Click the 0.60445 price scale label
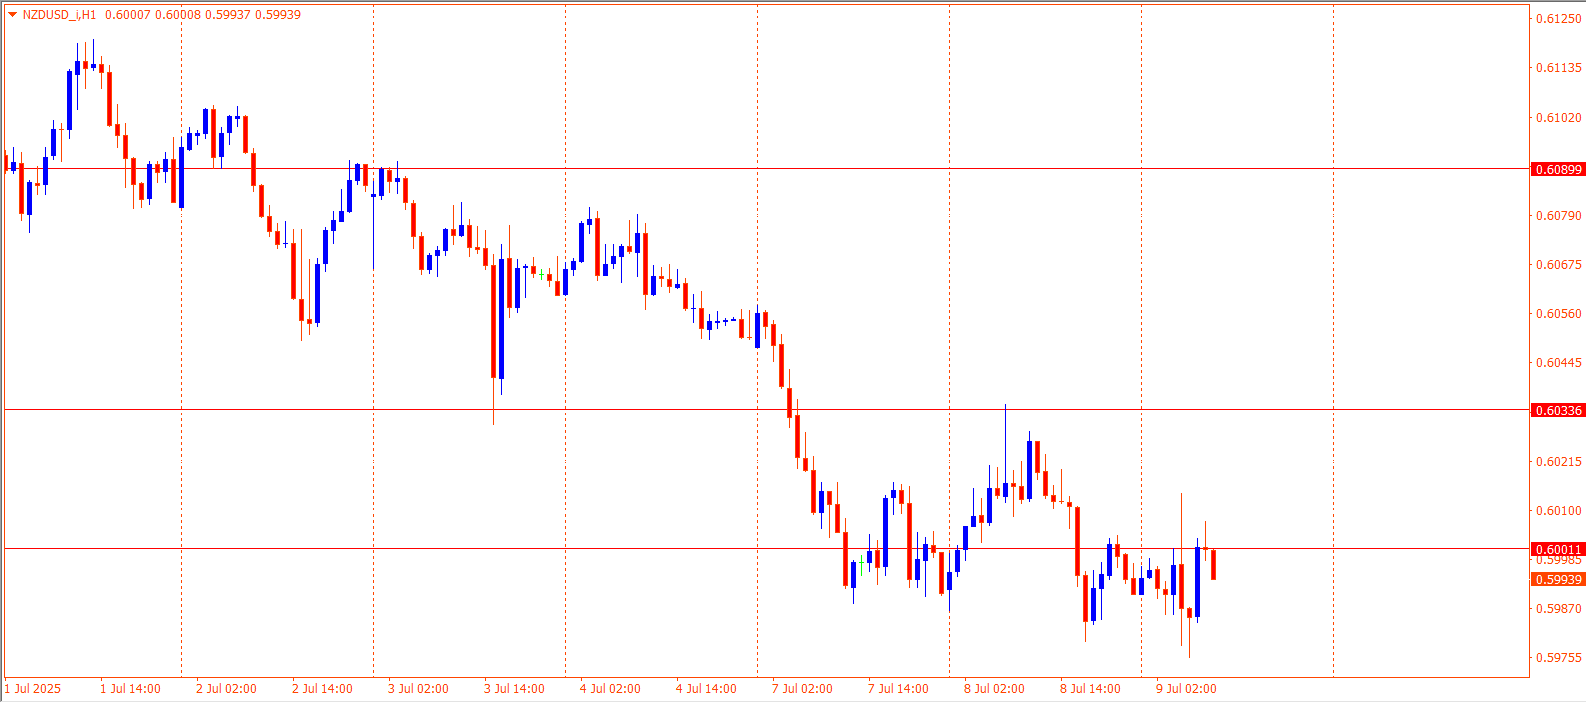1586x703 pixels. point(1559,363)
